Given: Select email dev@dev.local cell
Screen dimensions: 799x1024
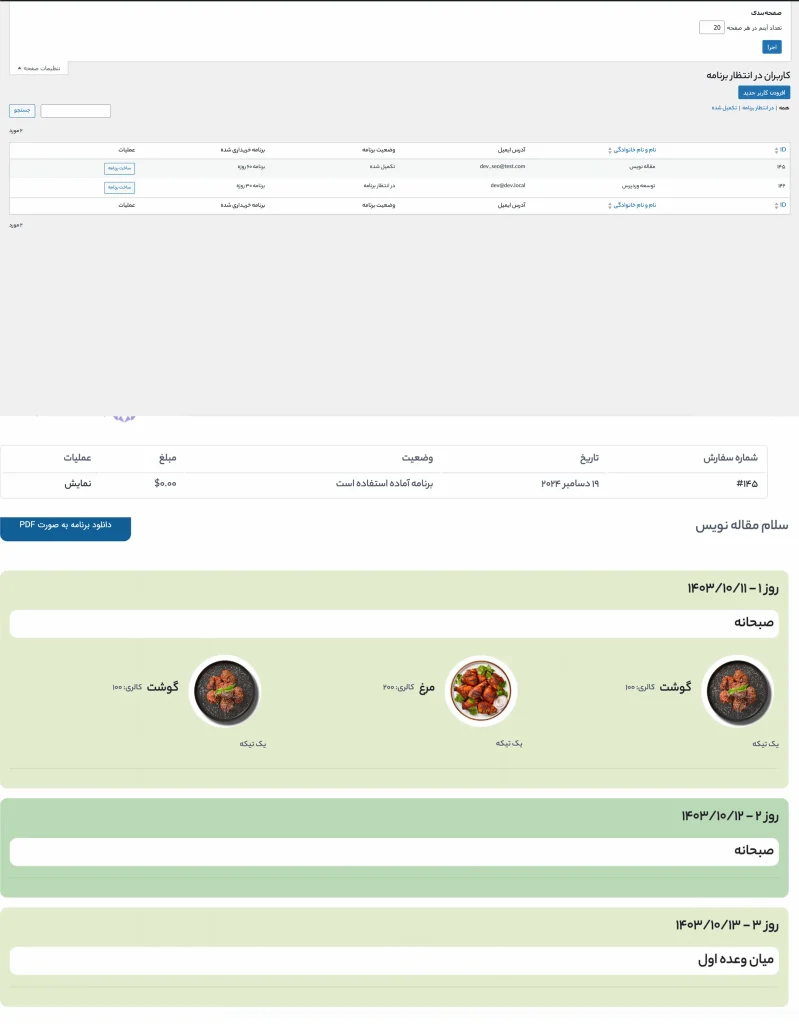Looking at the screenshot, I should (x=508, y=185).
